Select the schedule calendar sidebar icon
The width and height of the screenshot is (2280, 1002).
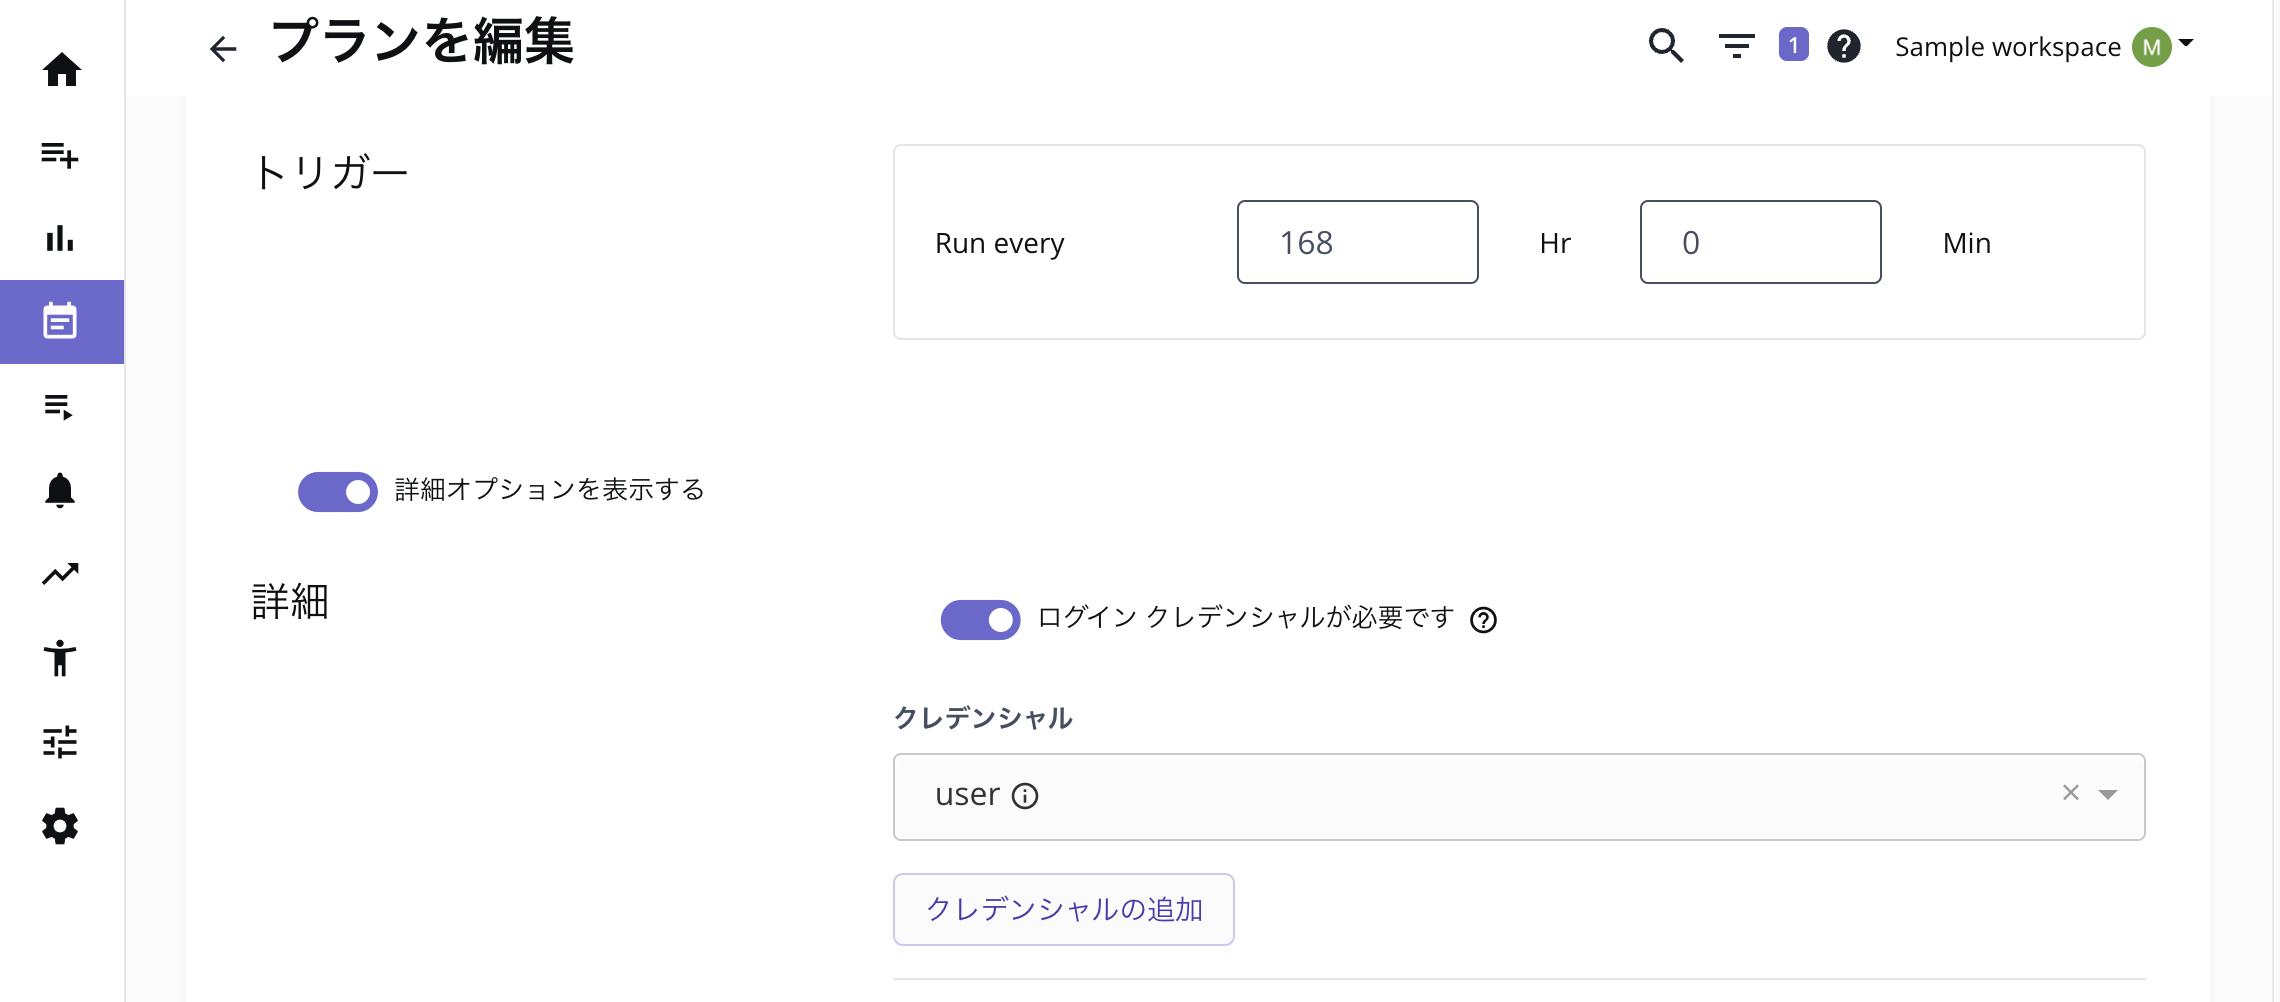(61, 322)
